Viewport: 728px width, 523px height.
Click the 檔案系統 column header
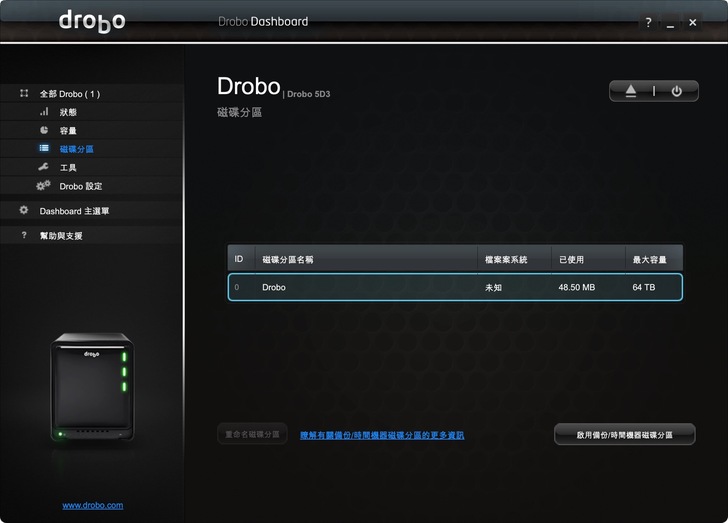tap(514, 259)
